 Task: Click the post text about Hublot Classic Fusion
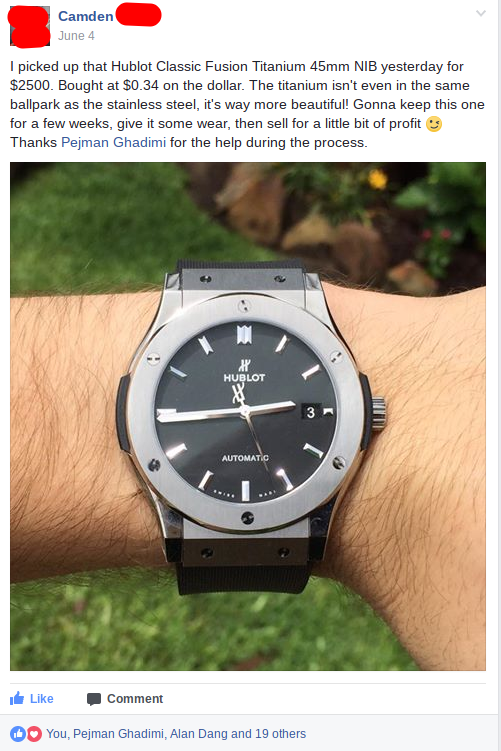click(247, 104)
